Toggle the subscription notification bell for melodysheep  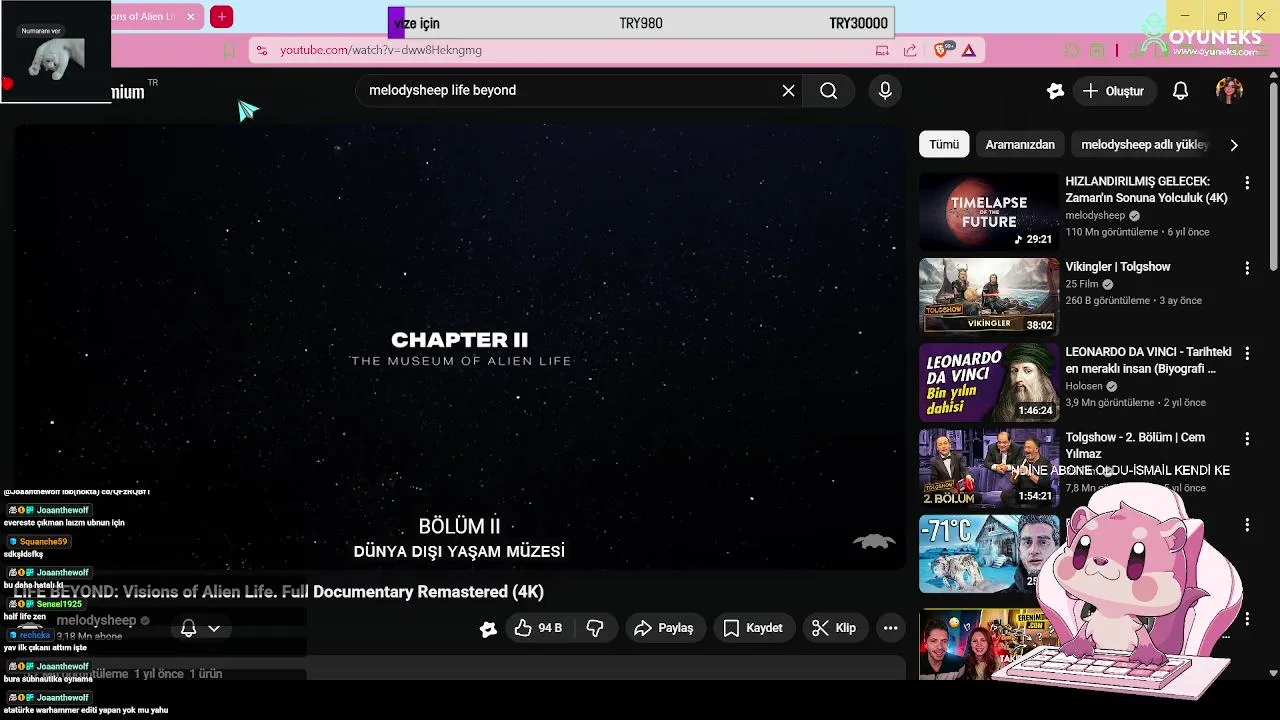click(188, 629)
